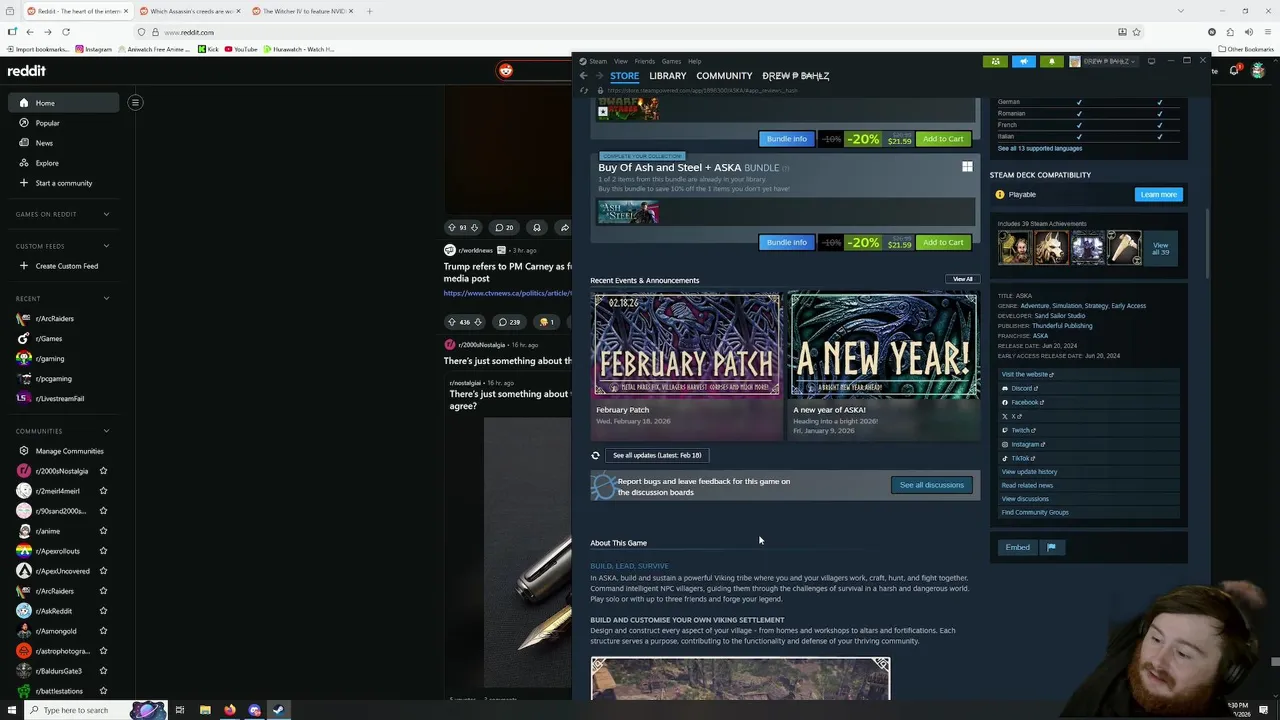Screen dimensions: 1280x720
Task: Click Create Custom Feed in sidebar
Action: click(x=63, y=266)
